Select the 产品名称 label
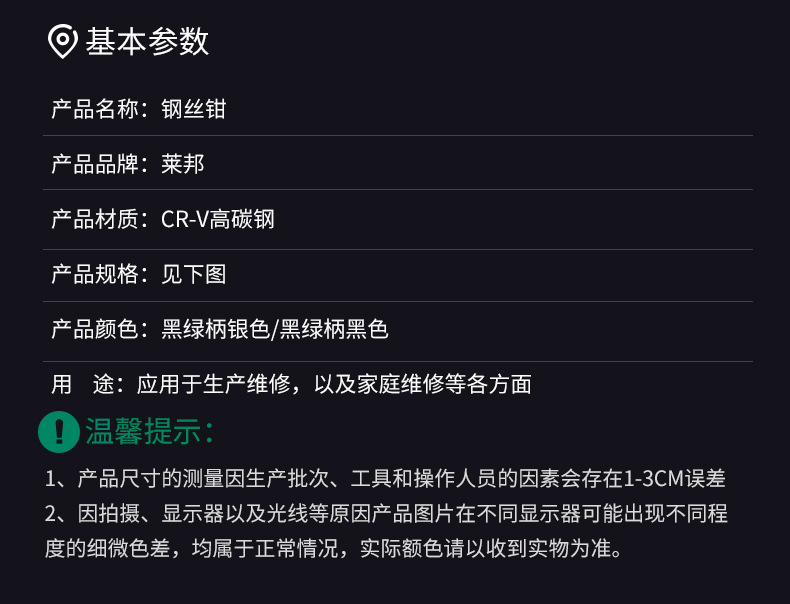The height and width of the screenshot is (604, 790). (x=95, y=109)
